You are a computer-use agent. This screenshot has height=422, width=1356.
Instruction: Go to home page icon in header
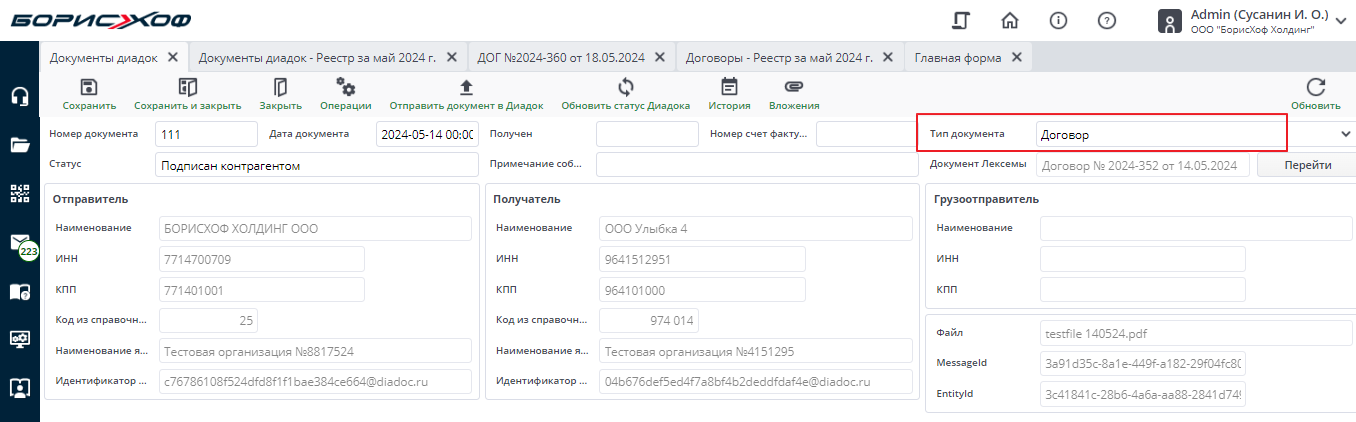tap(1010, 21)
